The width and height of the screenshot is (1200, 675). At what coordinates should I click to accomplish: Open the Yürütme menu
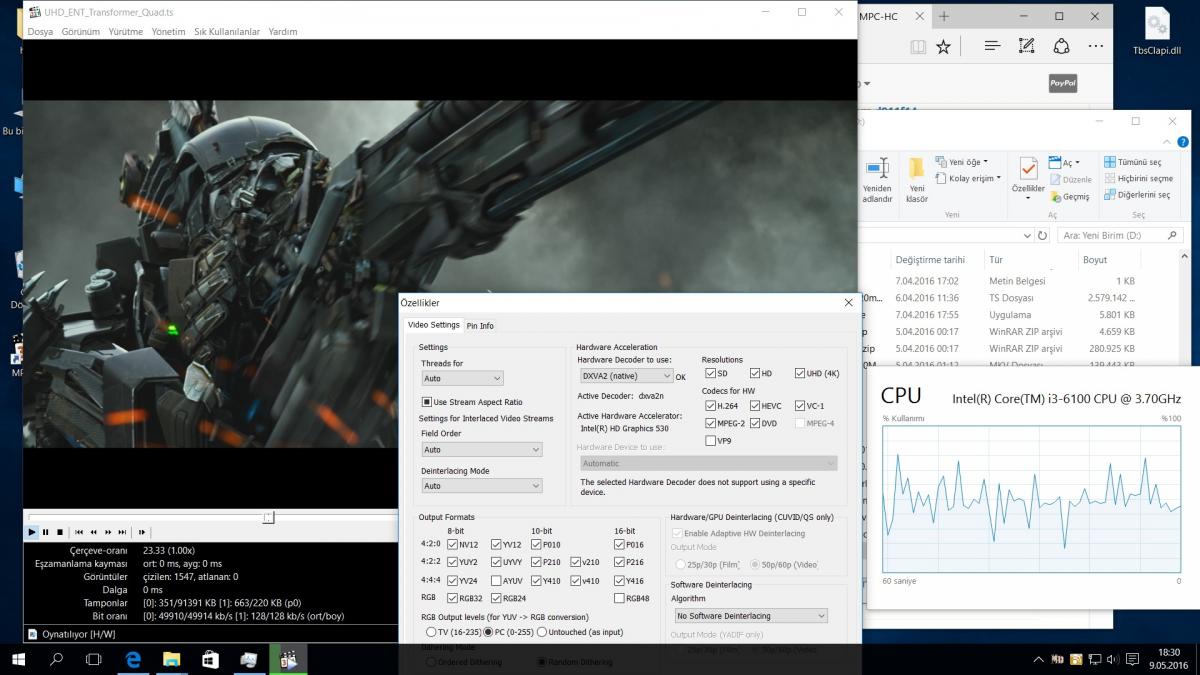coord(126,32)
